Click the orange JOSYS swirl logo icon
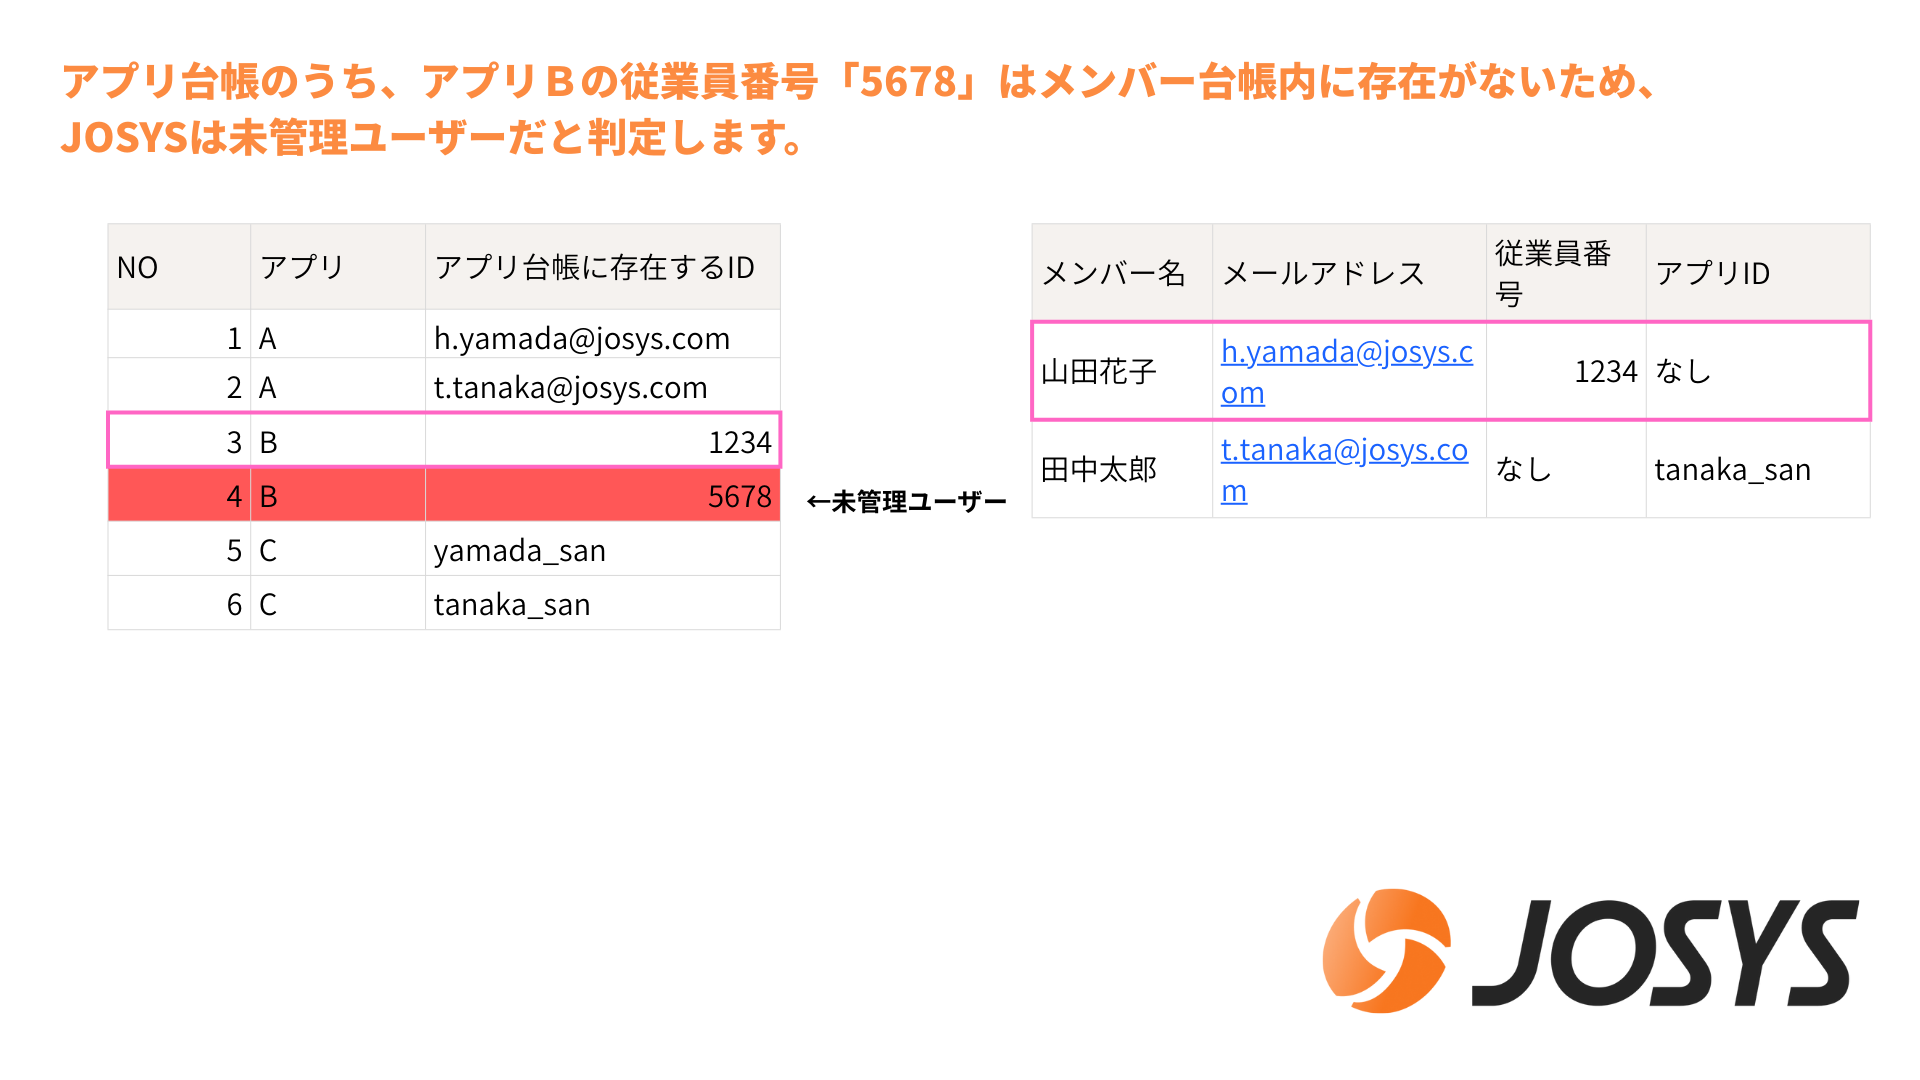1920x1080 pixels. tap(1385, 950)
